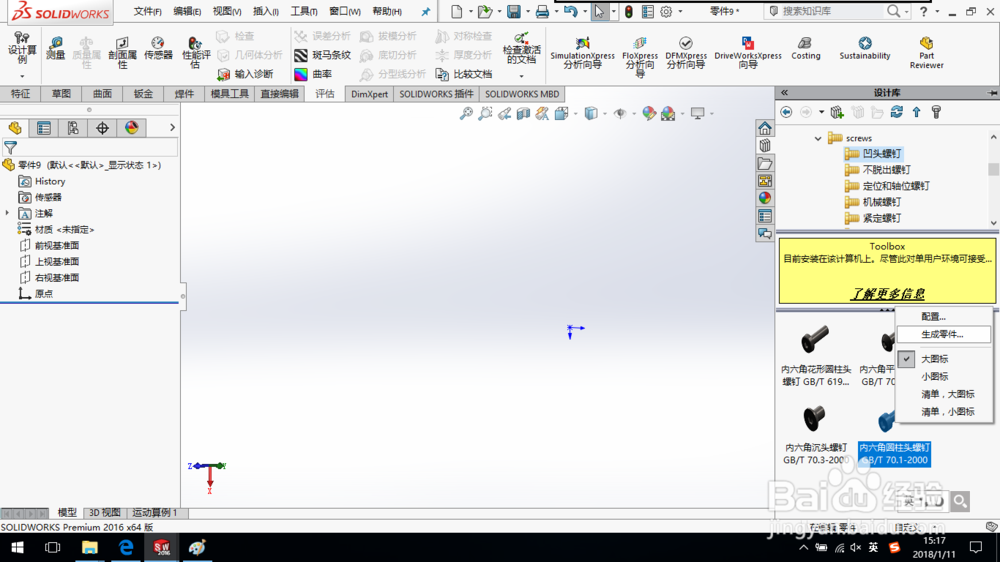Open the PropertyManager tab
The image size is (1000, 562).
[x=44, y=128]
